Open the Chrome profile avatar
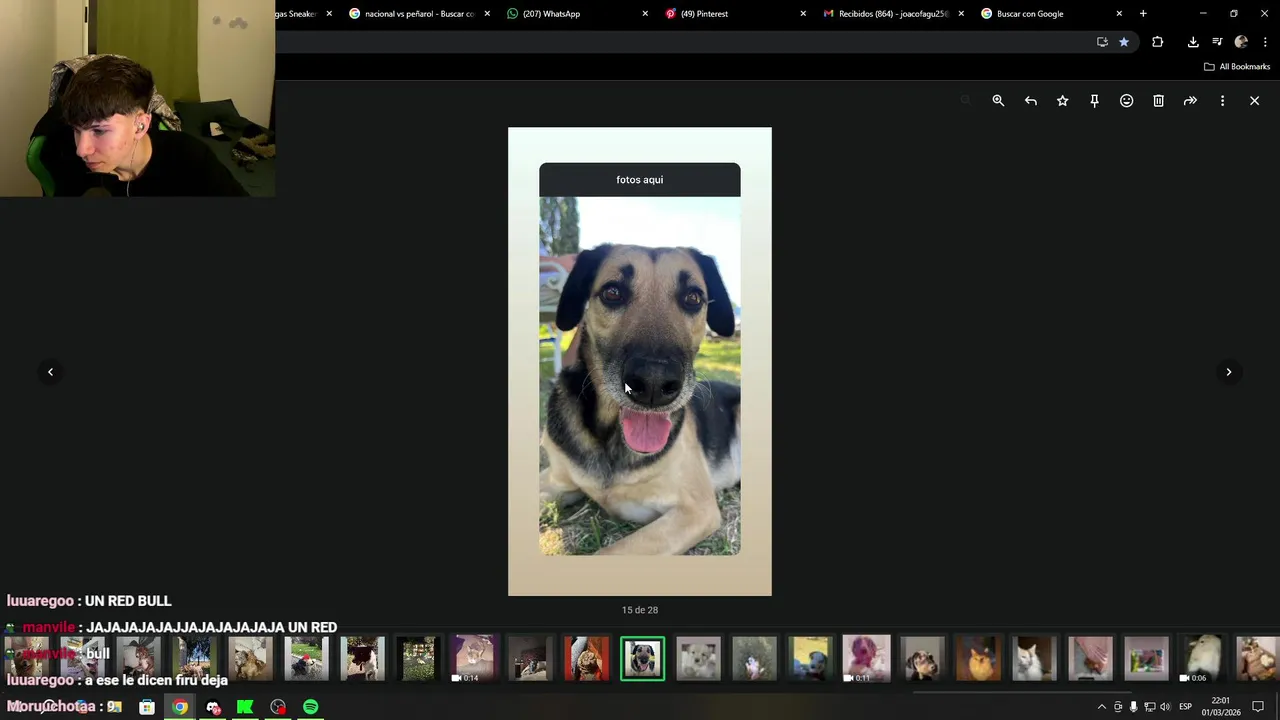Screen dimensions: 1280x720 click(x=1241, y=42)
